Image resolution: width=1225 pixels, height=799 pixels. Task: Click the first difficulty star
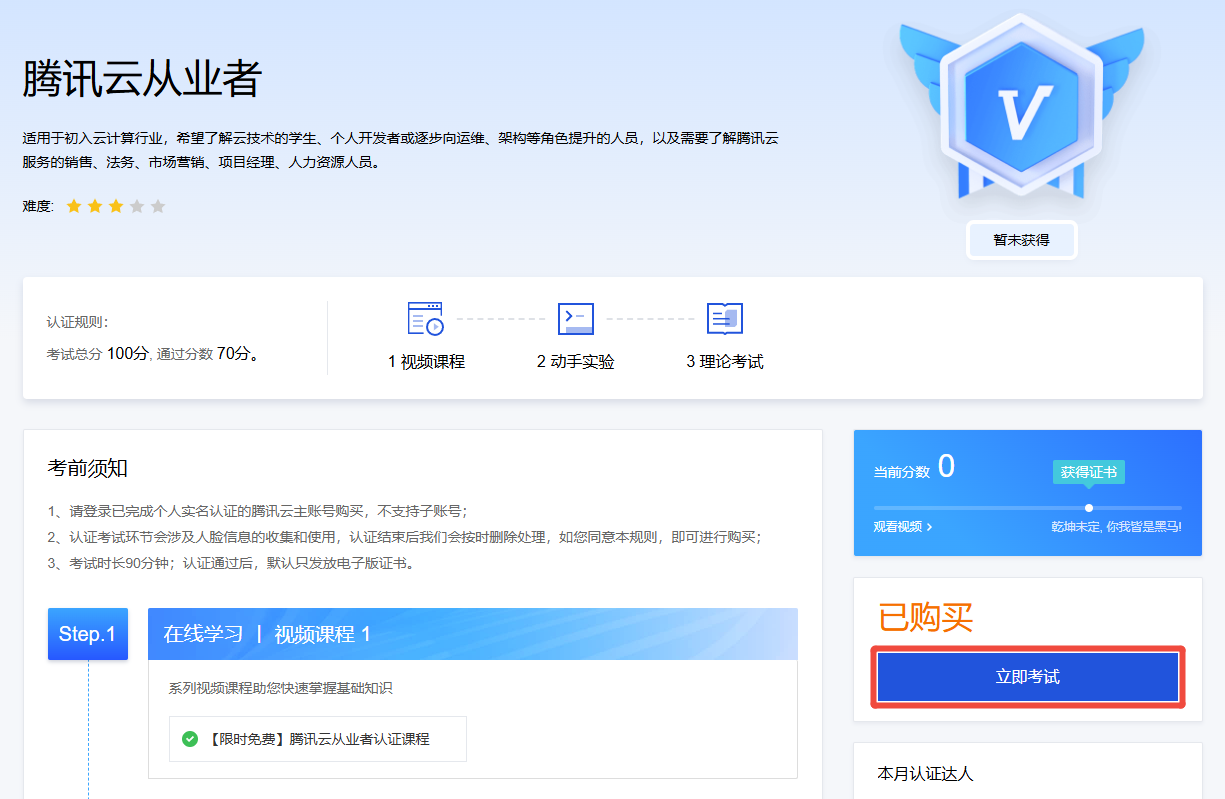(x=74, y=206)
